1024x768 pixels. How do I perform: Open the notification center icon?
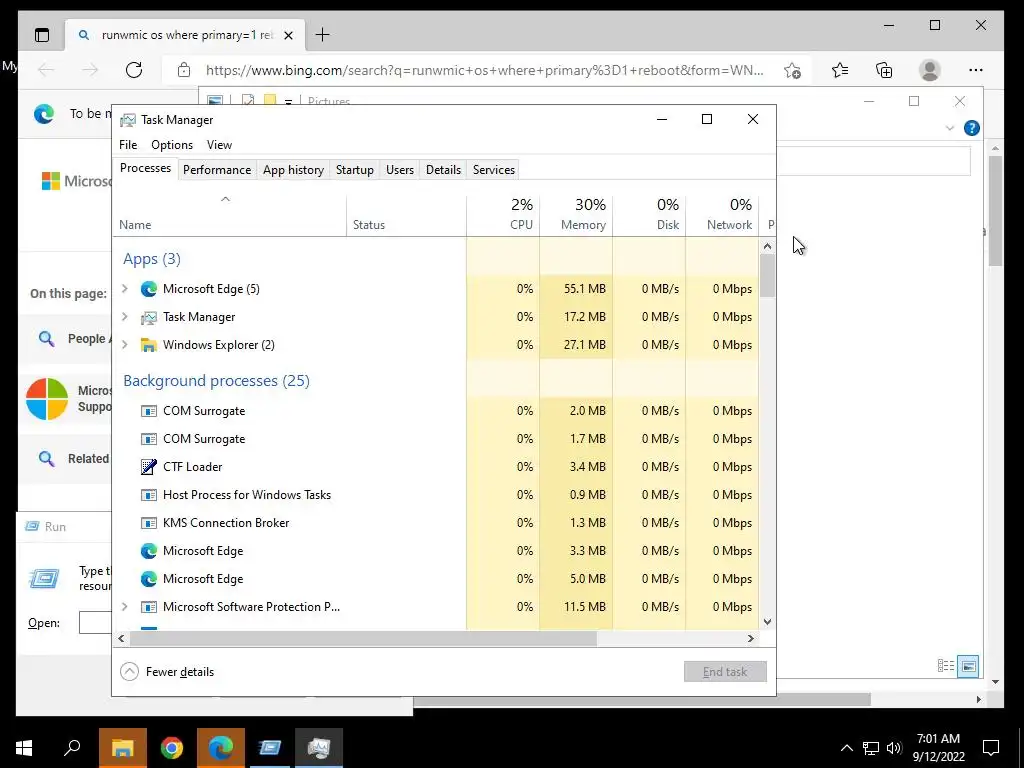[x=991, y=748]
